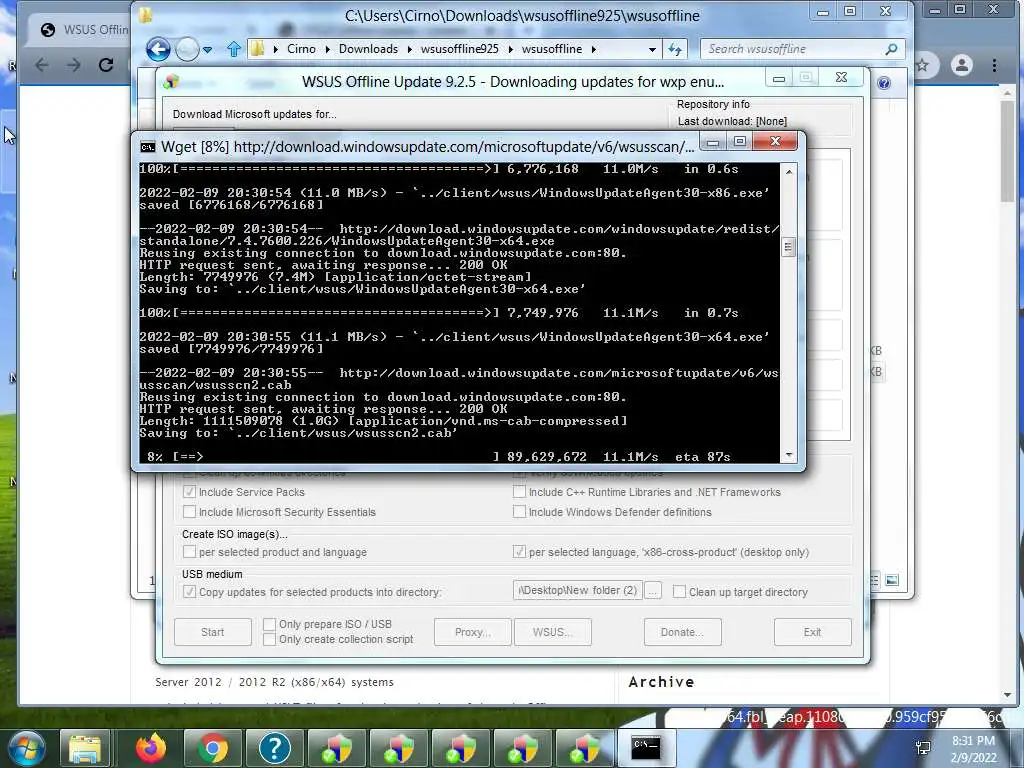The image size is (1024, 768).
Task: Toggle ISO per selected language x86-cross-product
Action: (x=519, y=552)
